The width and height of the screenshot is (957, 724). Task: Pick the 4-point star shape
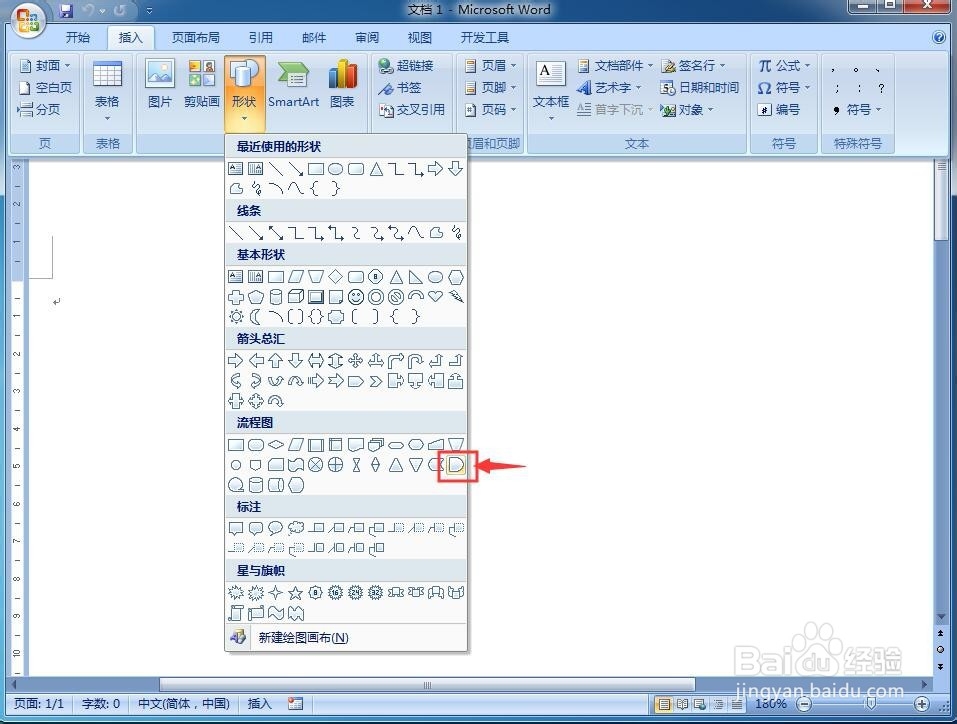276,592
